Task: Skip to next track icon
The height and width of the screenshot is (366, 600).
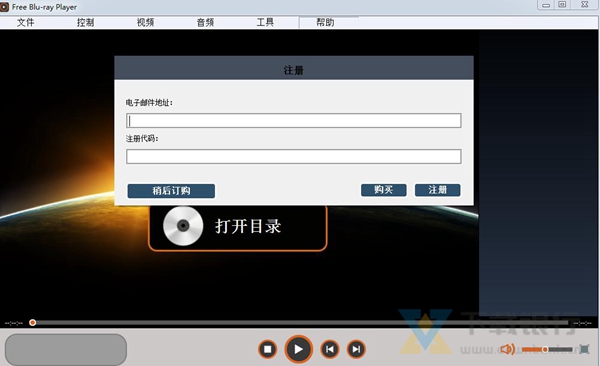Action: click(x=356, y=349)
